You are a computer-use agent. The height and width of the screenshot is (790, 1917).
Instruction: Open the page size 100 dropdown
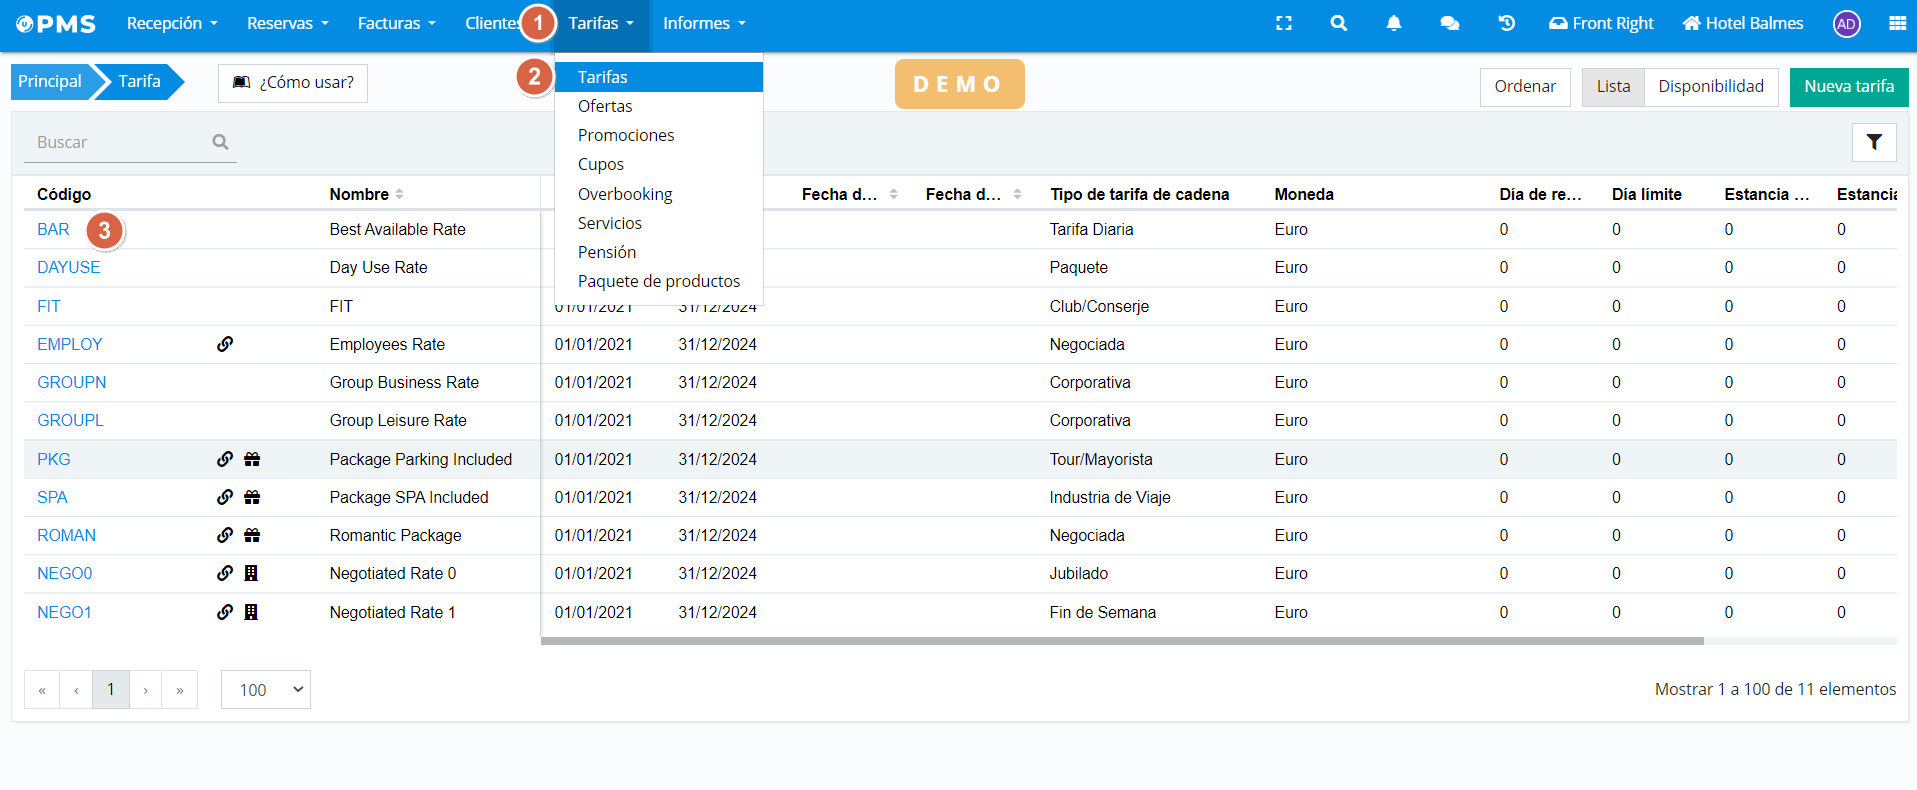pos(266,689)
